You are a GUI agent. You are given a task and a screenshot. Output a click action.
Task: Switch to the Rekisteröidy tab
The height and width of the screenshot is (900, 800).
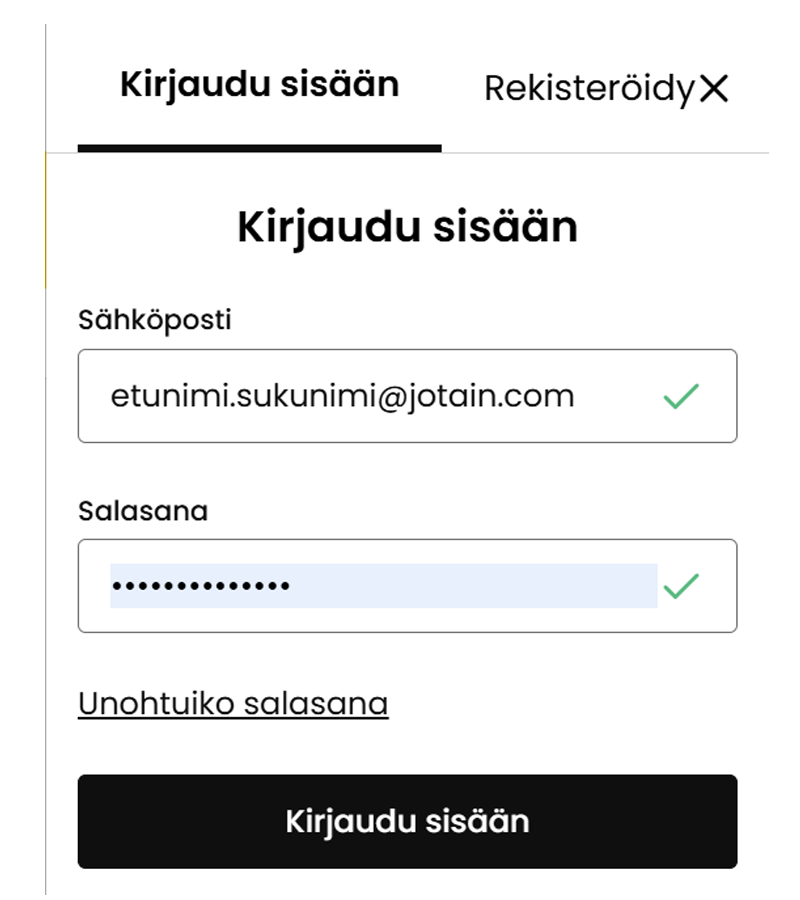coord(588,89)
